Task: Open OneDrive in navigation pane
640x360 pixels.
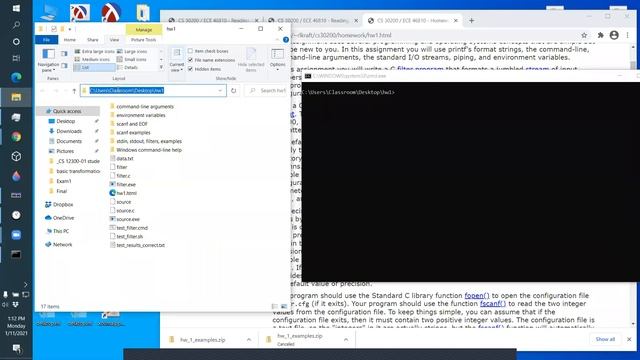Action: point(63,218)
